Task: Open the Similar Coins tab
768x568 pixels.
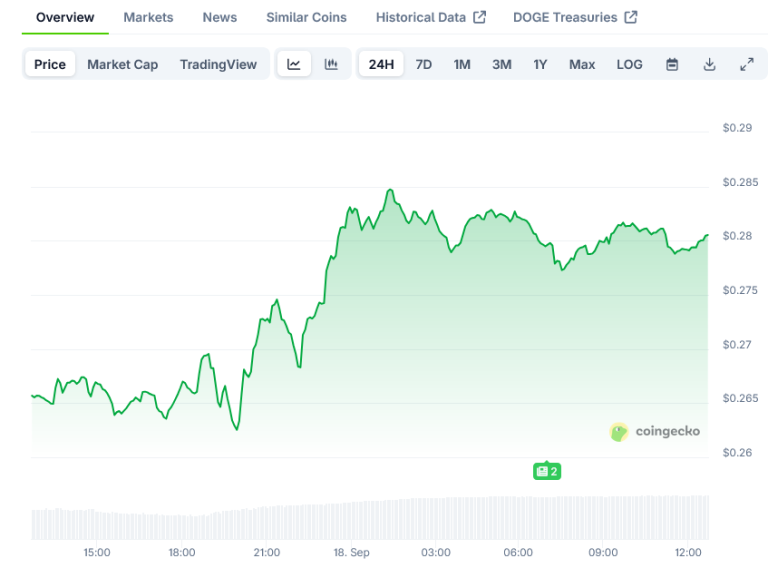Action: point(306,17)
